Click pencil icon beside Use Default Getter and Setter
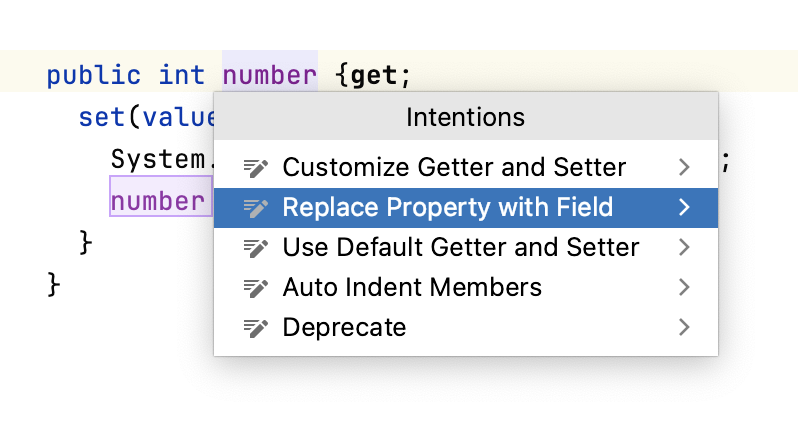The width and height of the screenshot is (798, 442). [x=257, y=247]
